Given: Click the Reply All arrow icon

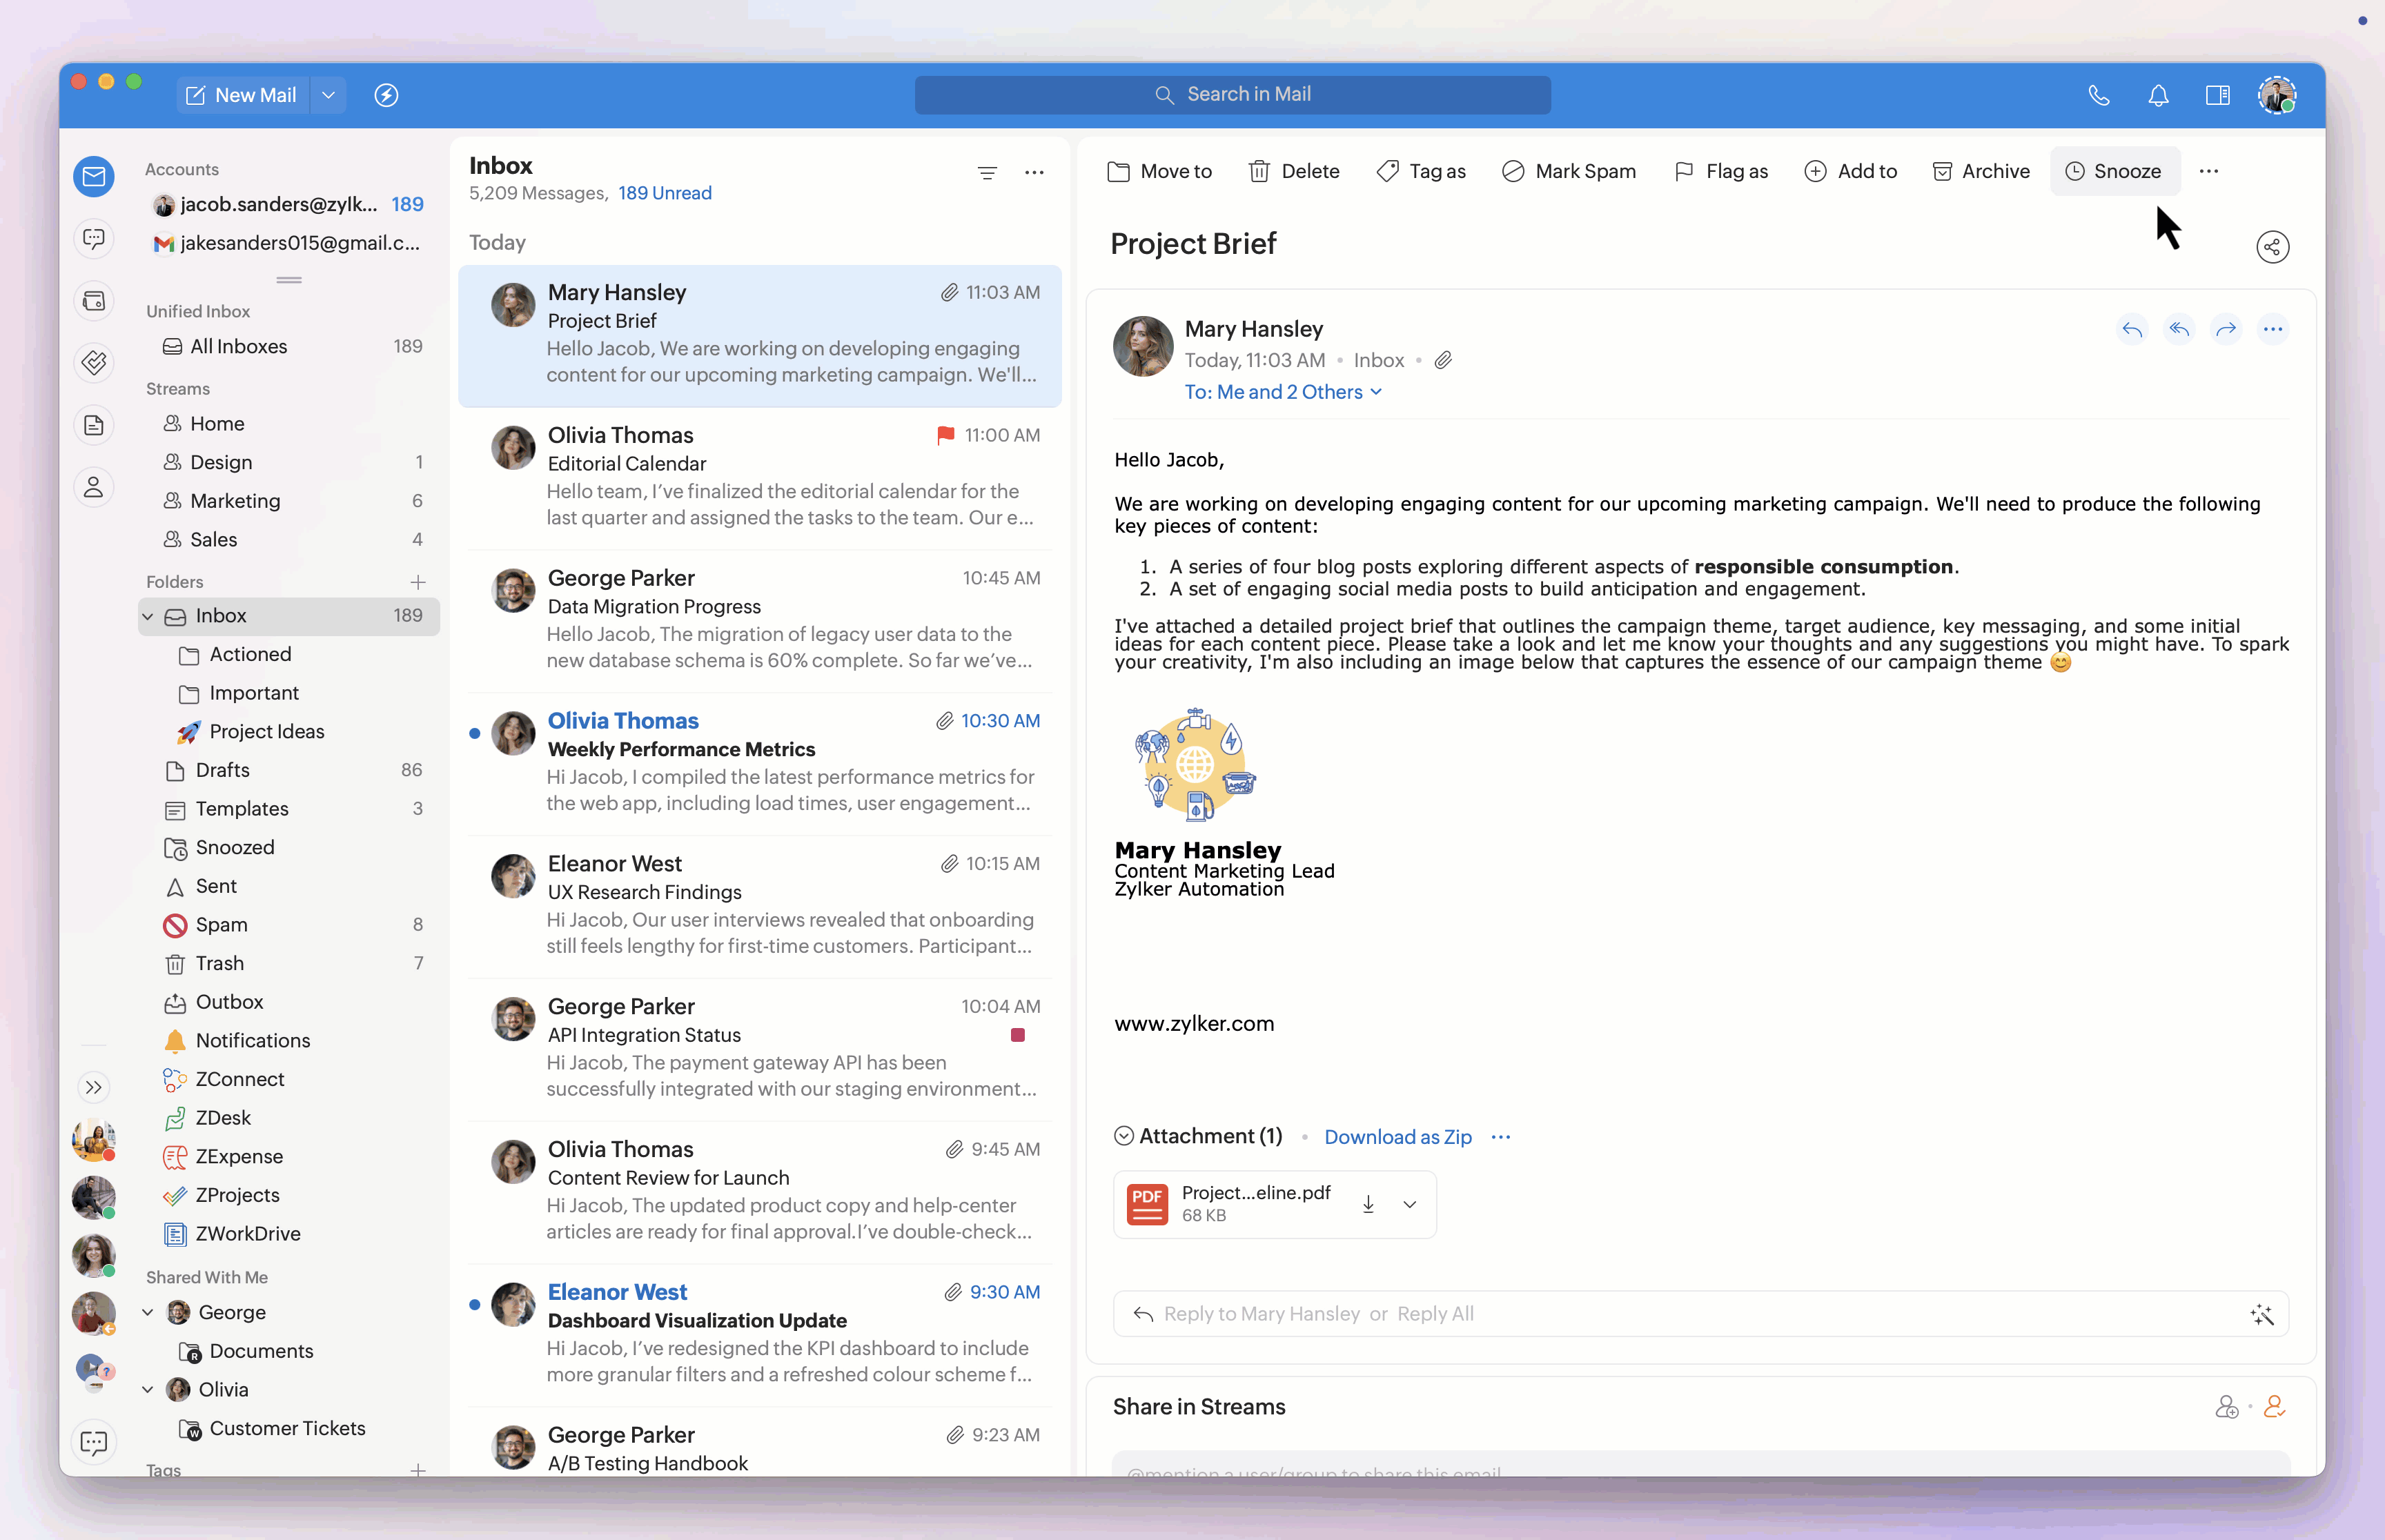Looking at the screenshot, I should [x=2179, y=329].
